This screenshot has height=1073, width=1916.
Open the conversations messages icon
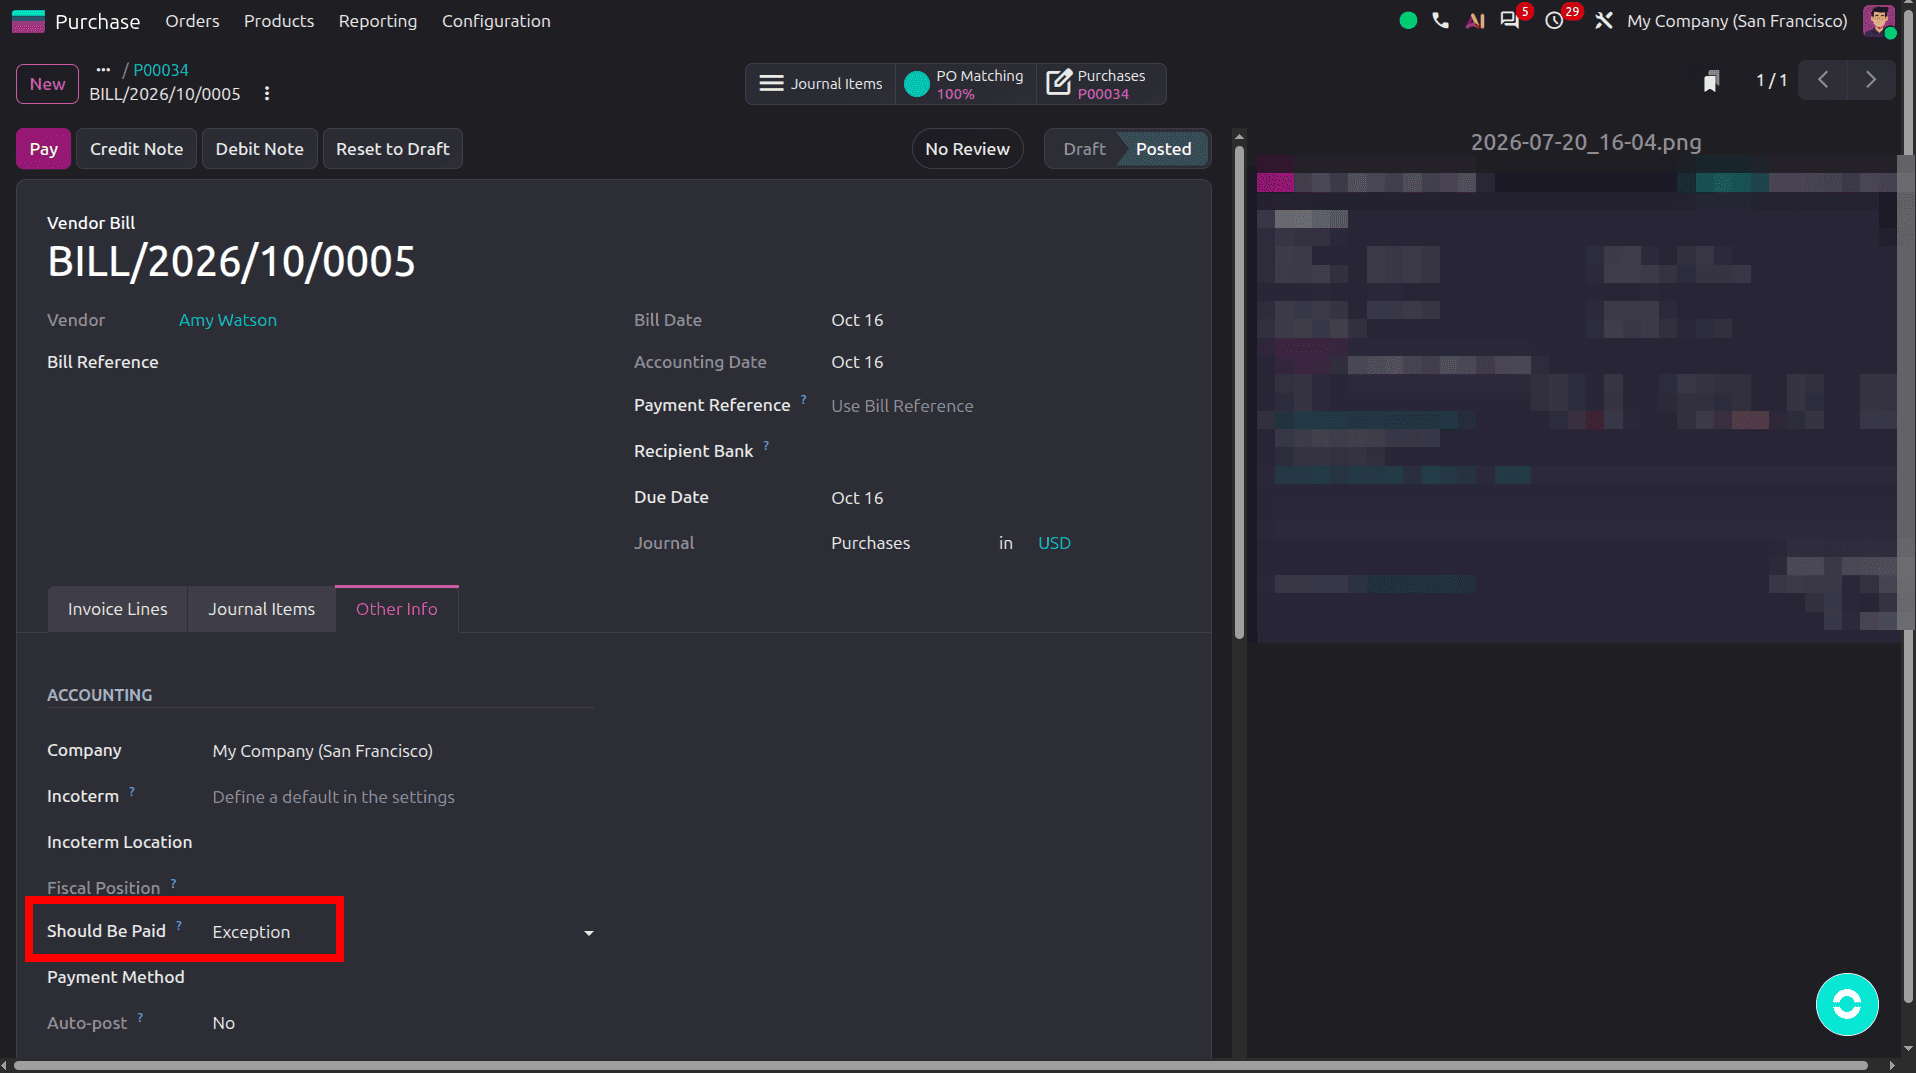click(x=1510, y=21)
